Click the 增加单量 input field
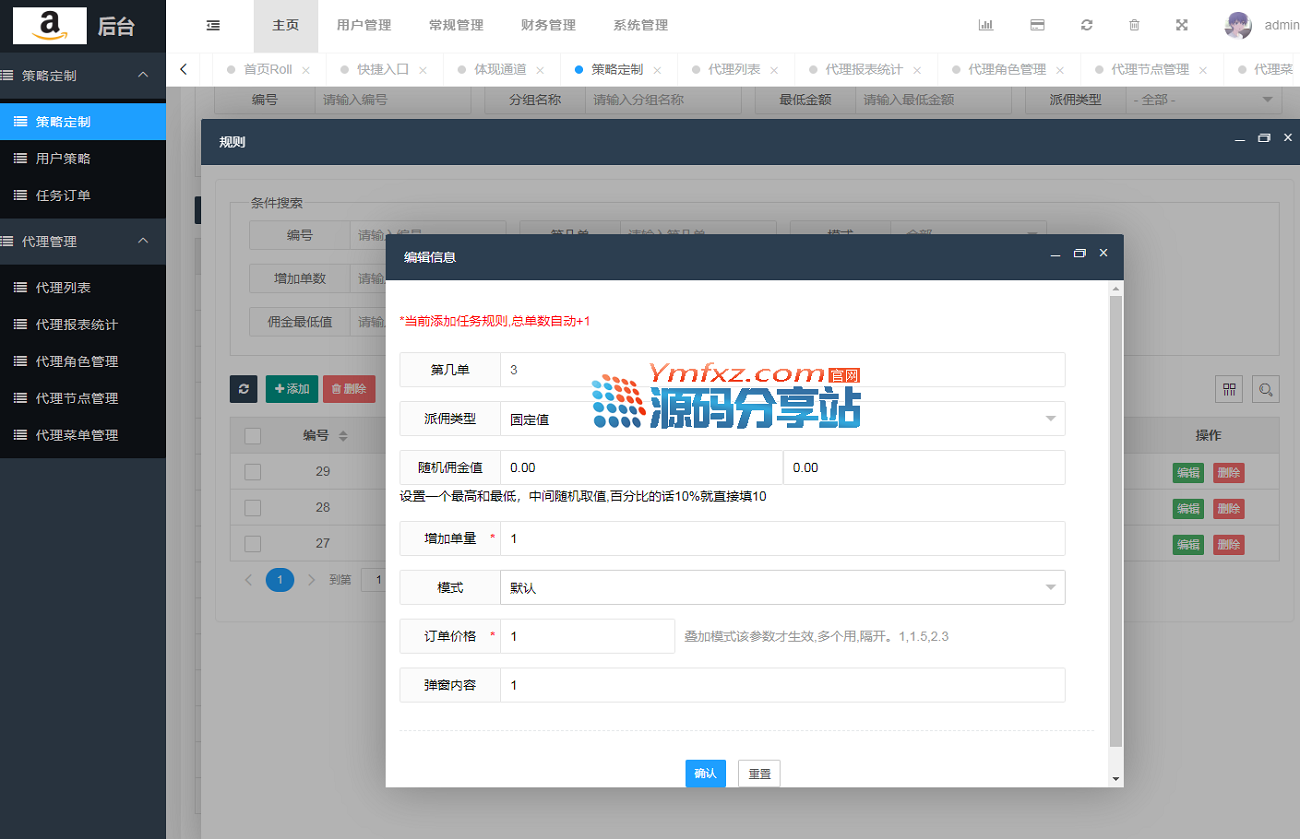The height and width of the screenshot is (839, 1300). coord(782,538)
